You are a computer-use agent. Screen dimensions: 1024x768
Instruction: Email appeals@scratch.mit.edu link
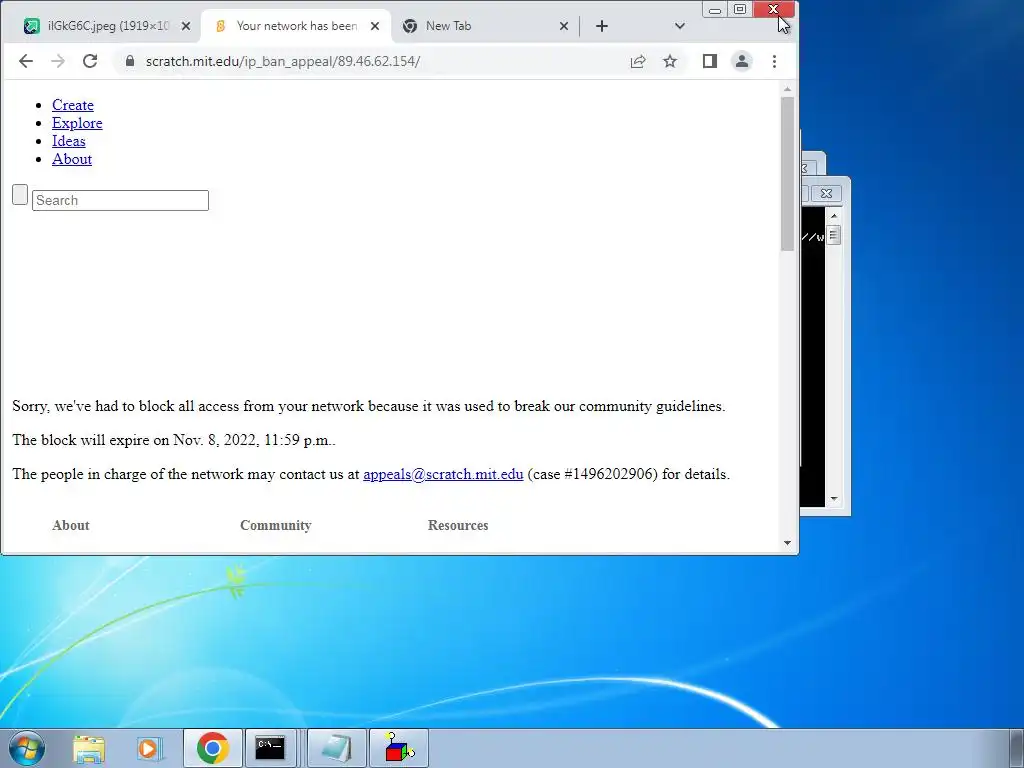point(443,474)
